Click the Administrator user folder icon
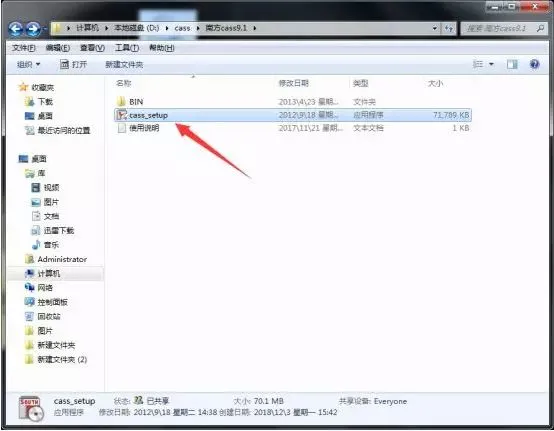 30,259
